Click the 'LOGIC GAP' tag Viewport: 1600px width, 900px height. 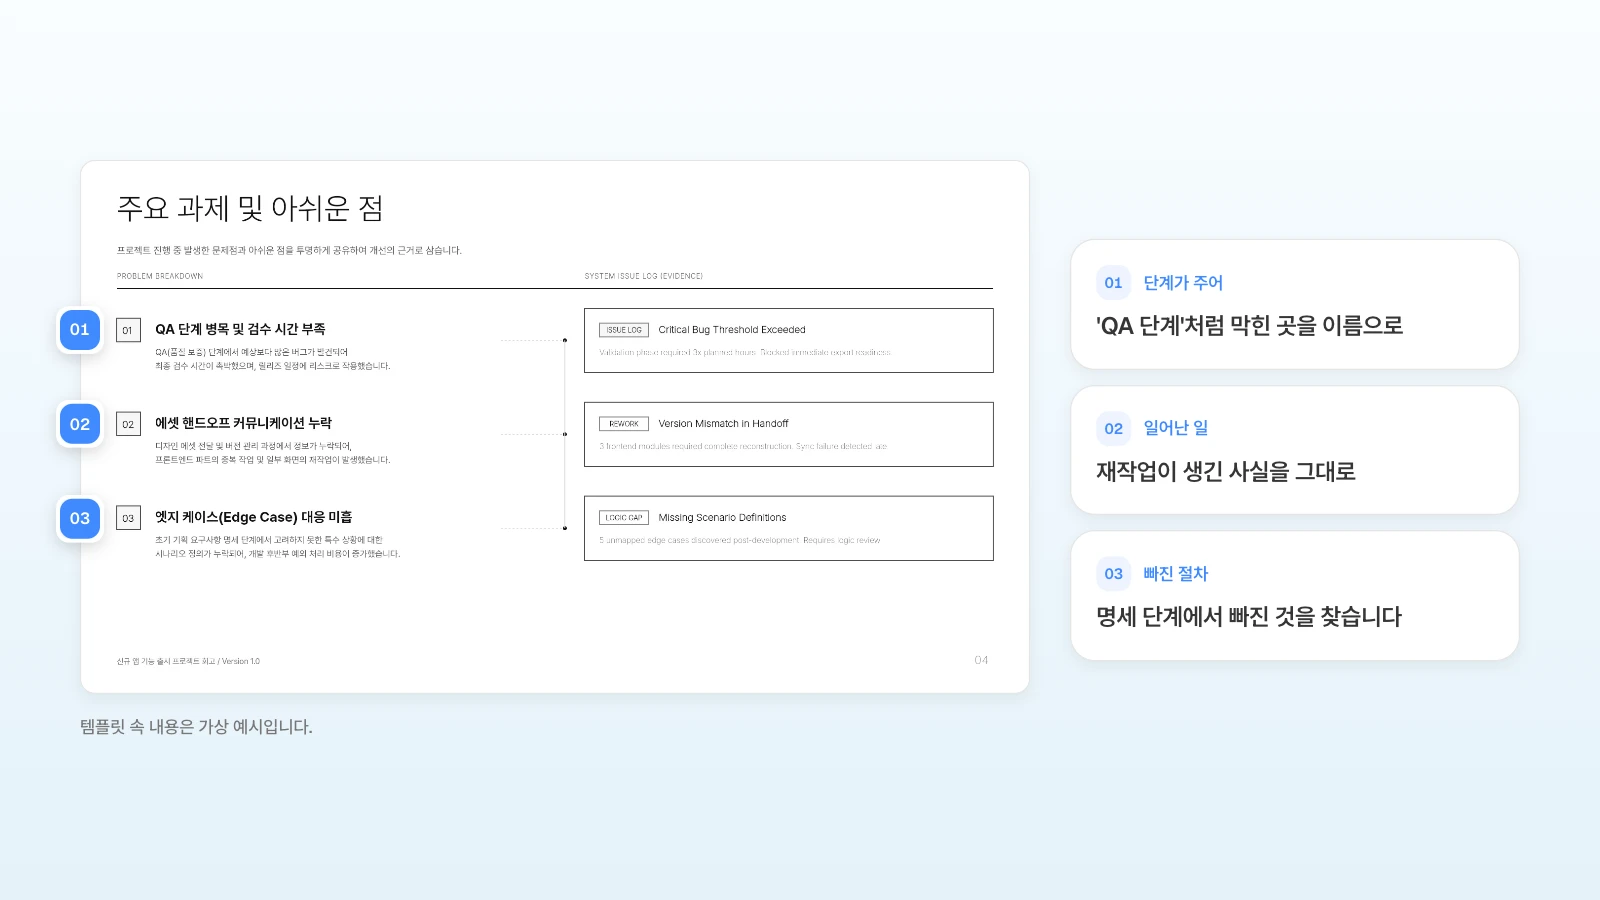tap(624, 518)
